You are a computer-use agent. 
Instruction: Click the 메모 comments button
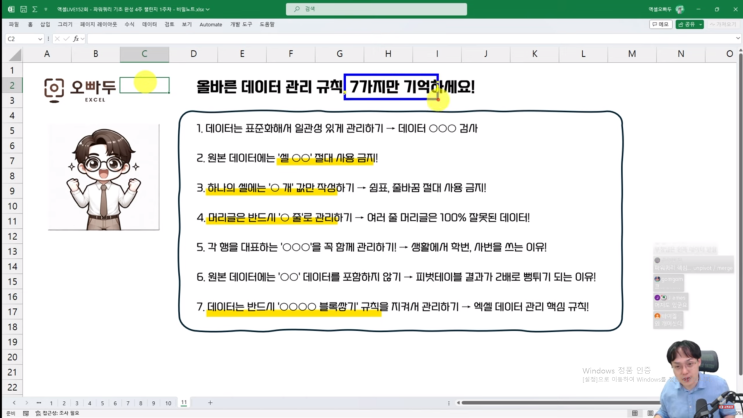661,24
